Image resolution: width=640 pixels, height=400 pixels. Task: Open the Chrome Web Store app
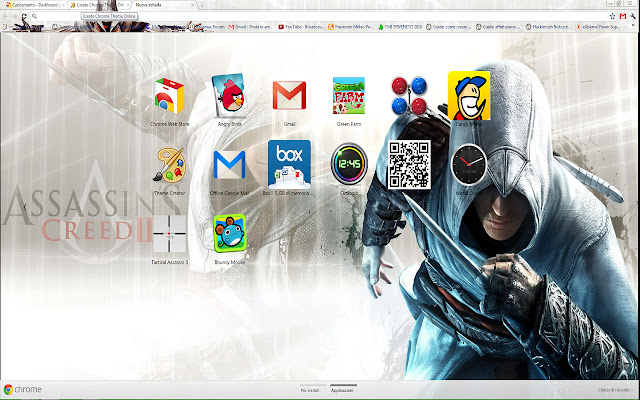169,96
